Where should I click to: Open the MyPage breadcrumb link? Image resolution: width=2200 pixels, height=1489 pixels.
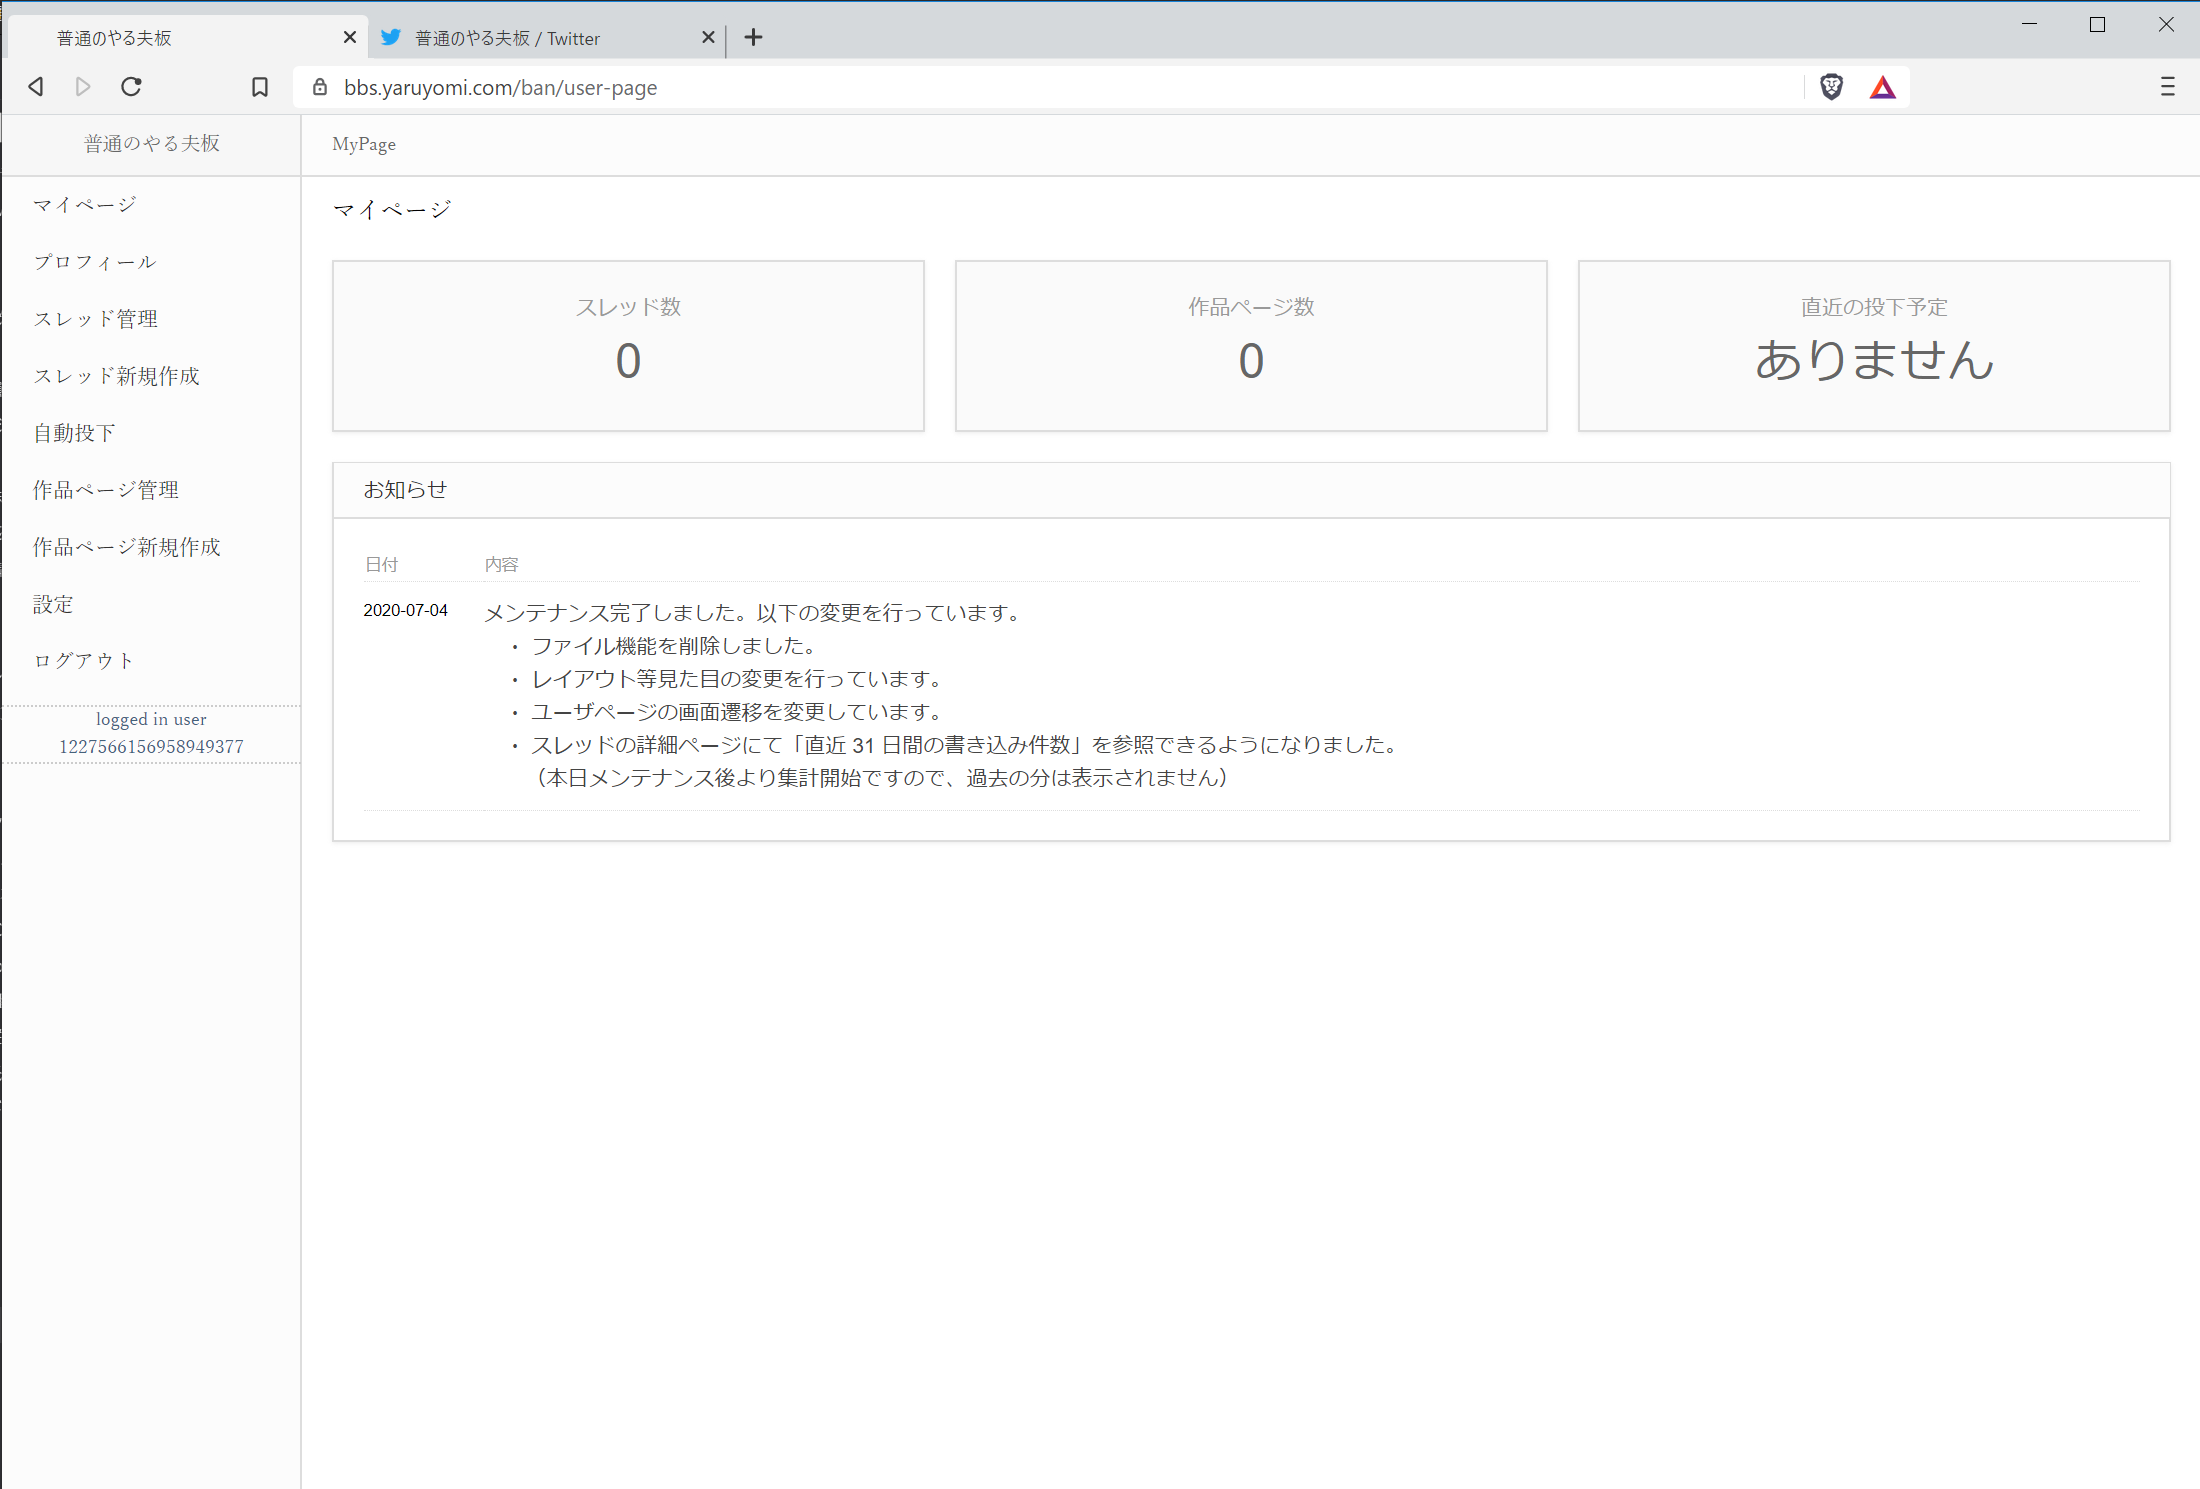click(x=363, y=144)
